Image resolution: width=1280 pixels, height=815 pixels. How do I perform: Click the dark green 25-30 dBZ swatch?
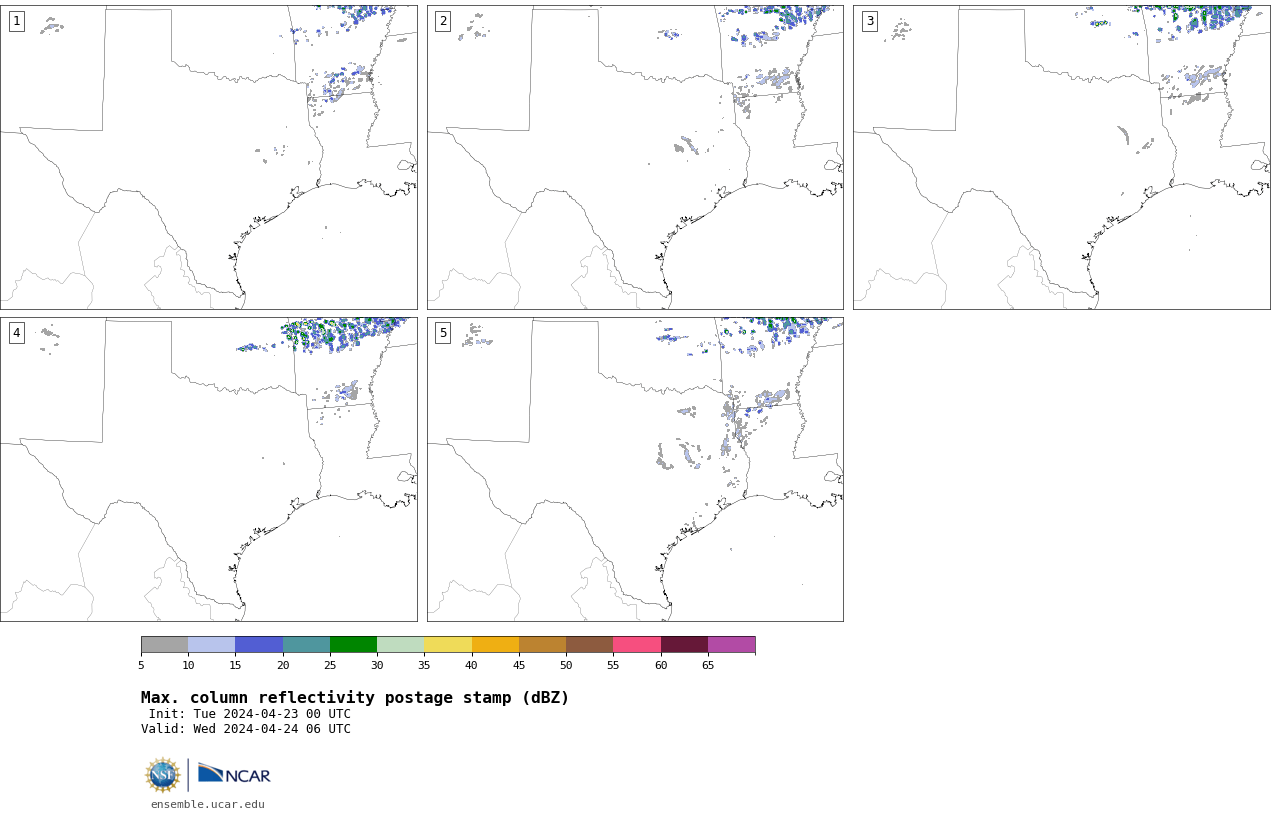pyautogui.click(x=353, y=644)
